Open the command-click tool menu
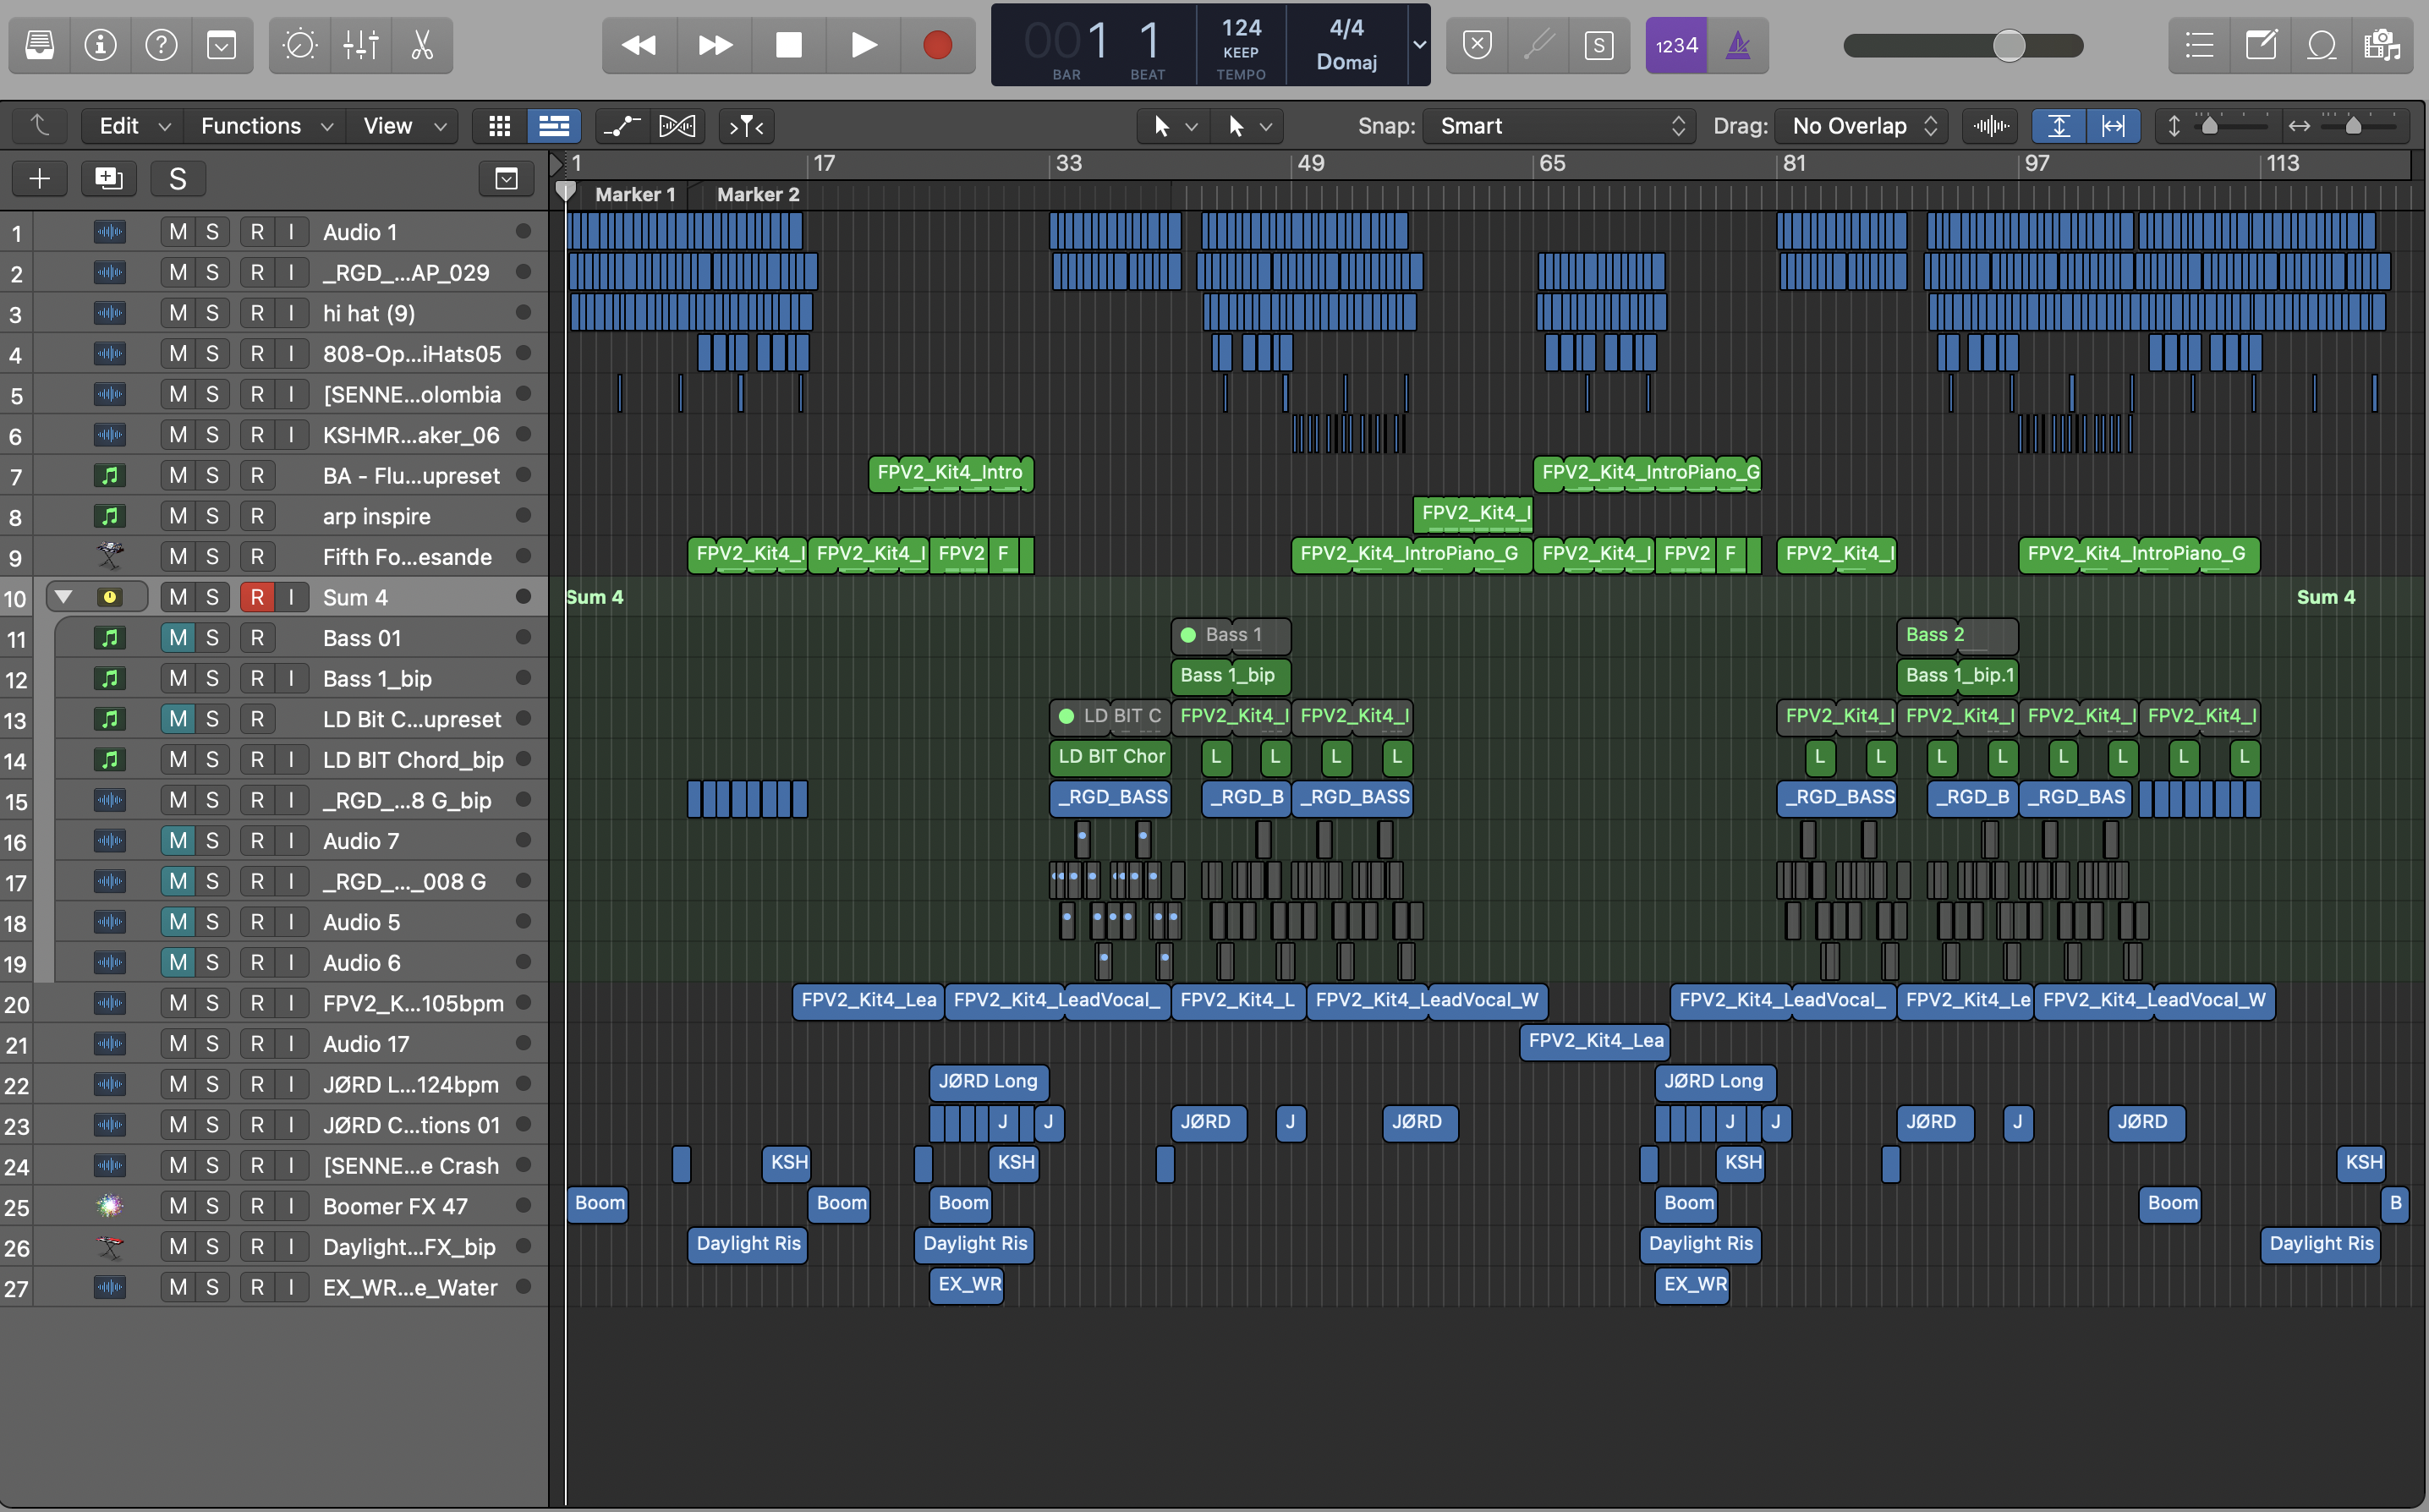 pyautogui.click(x=1249, y=126)
